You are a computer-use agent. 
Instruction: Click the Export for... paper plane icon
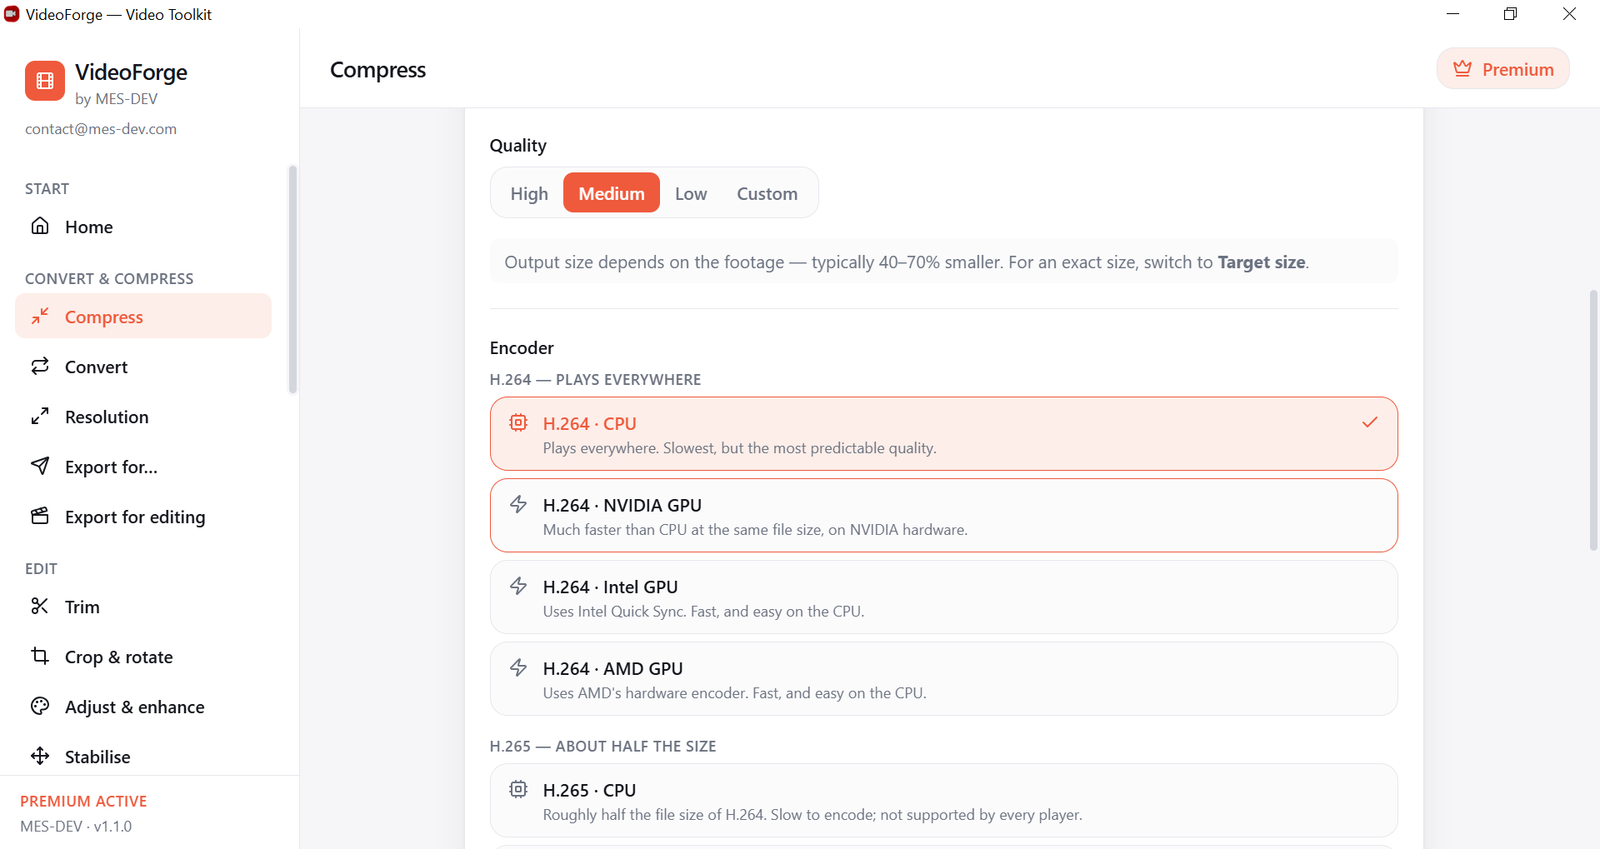40,466
